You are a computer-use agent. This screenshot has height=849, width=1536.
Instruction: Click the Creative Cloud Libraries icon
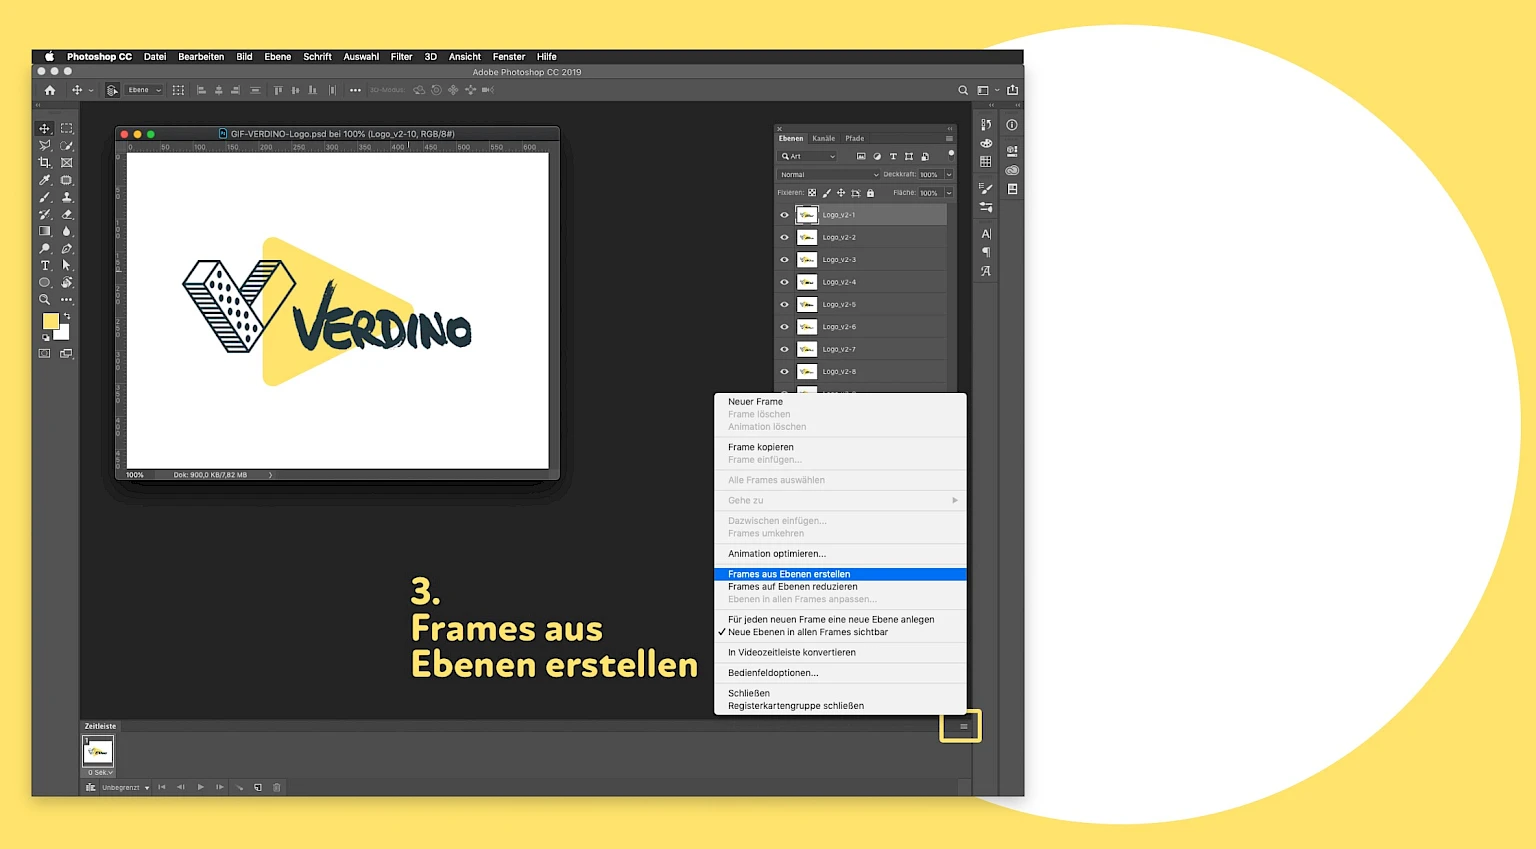(1012, 170)
